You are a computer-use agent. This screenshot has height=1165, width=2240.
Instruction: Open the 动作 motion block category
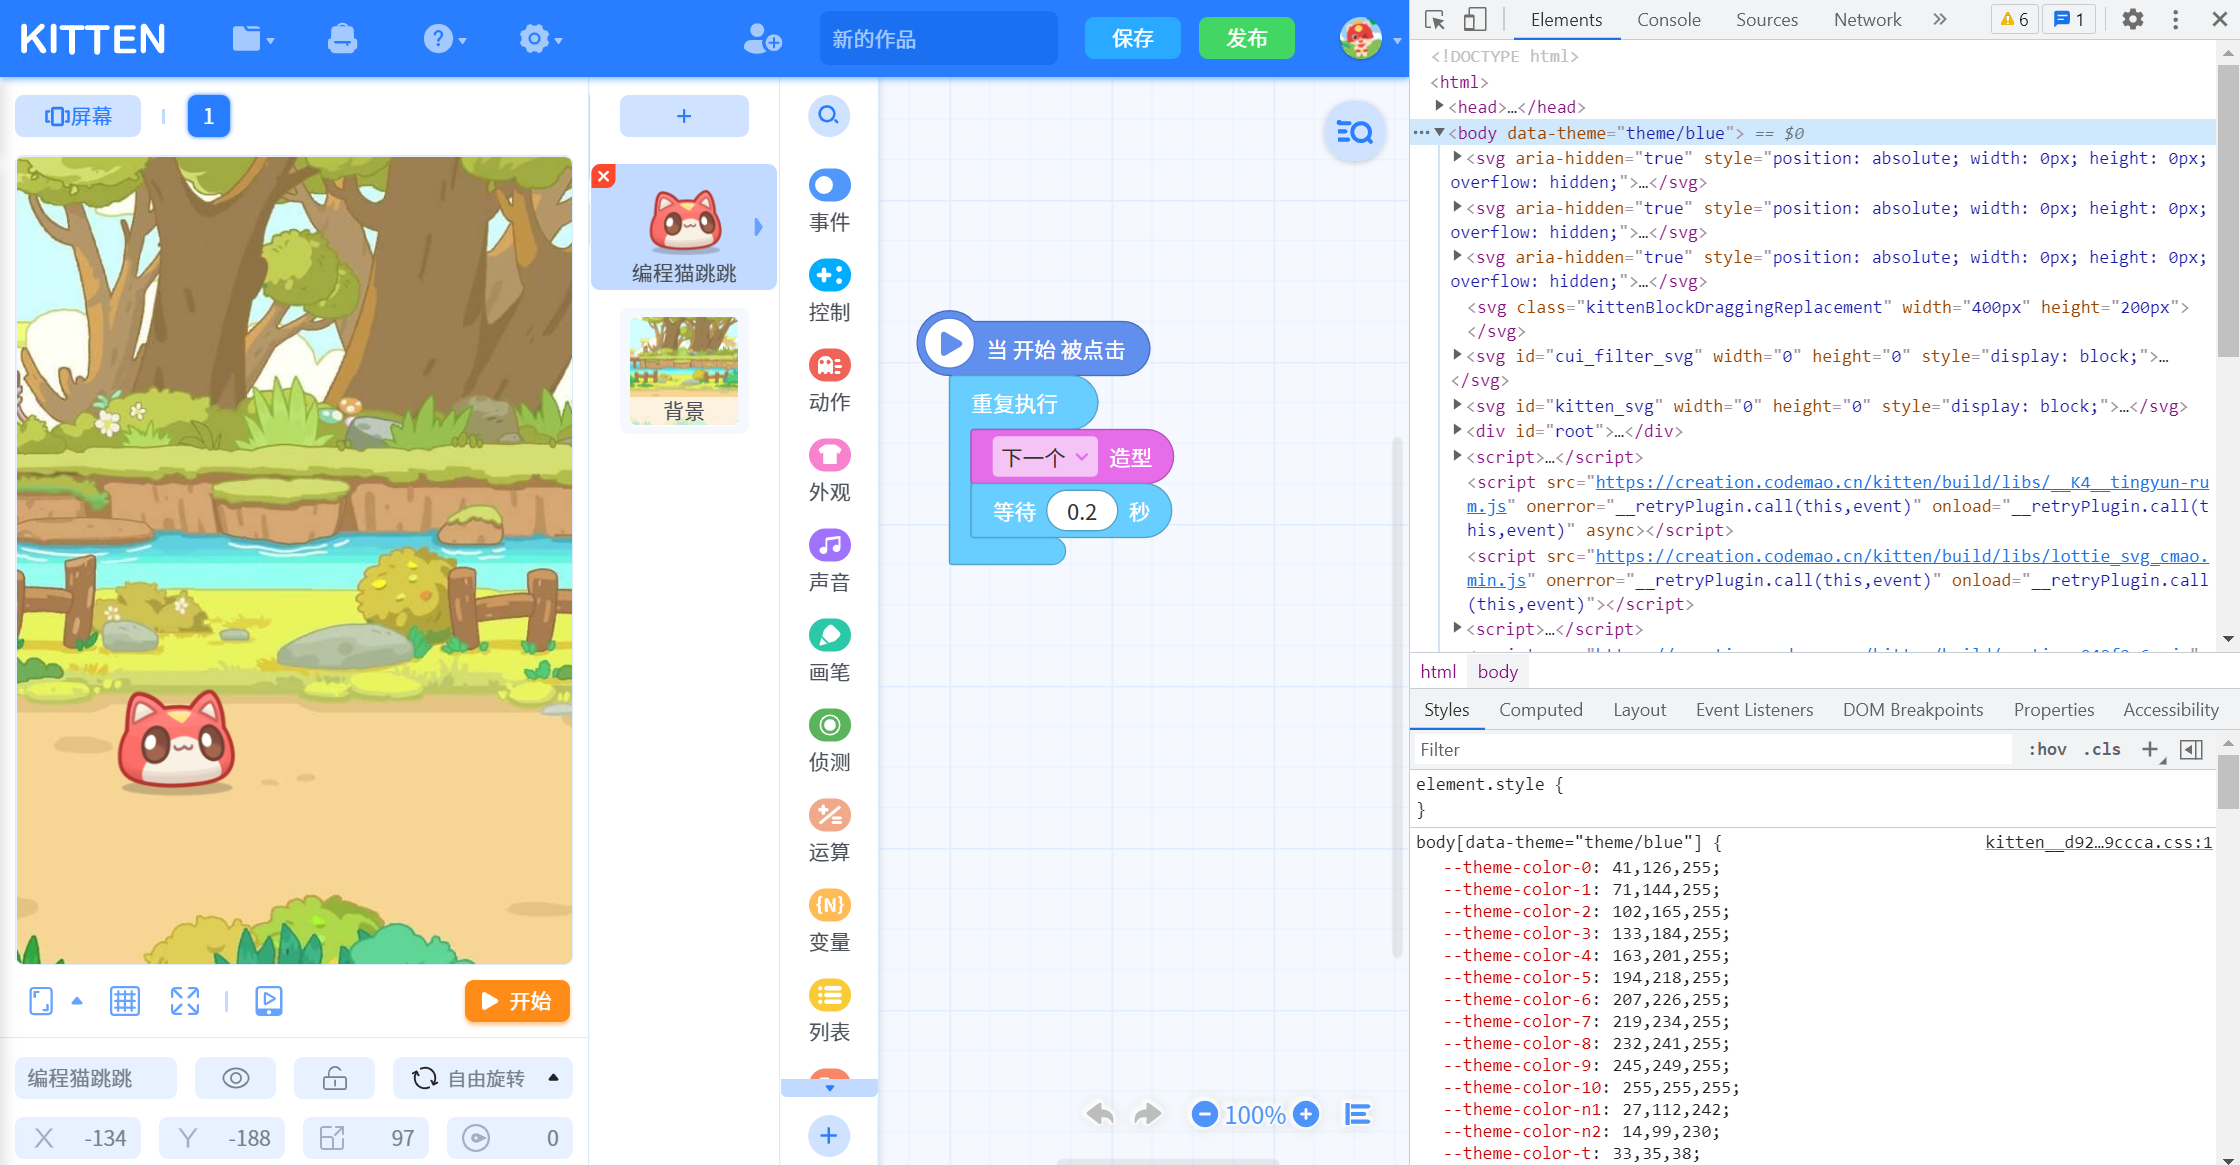point(829,381)
